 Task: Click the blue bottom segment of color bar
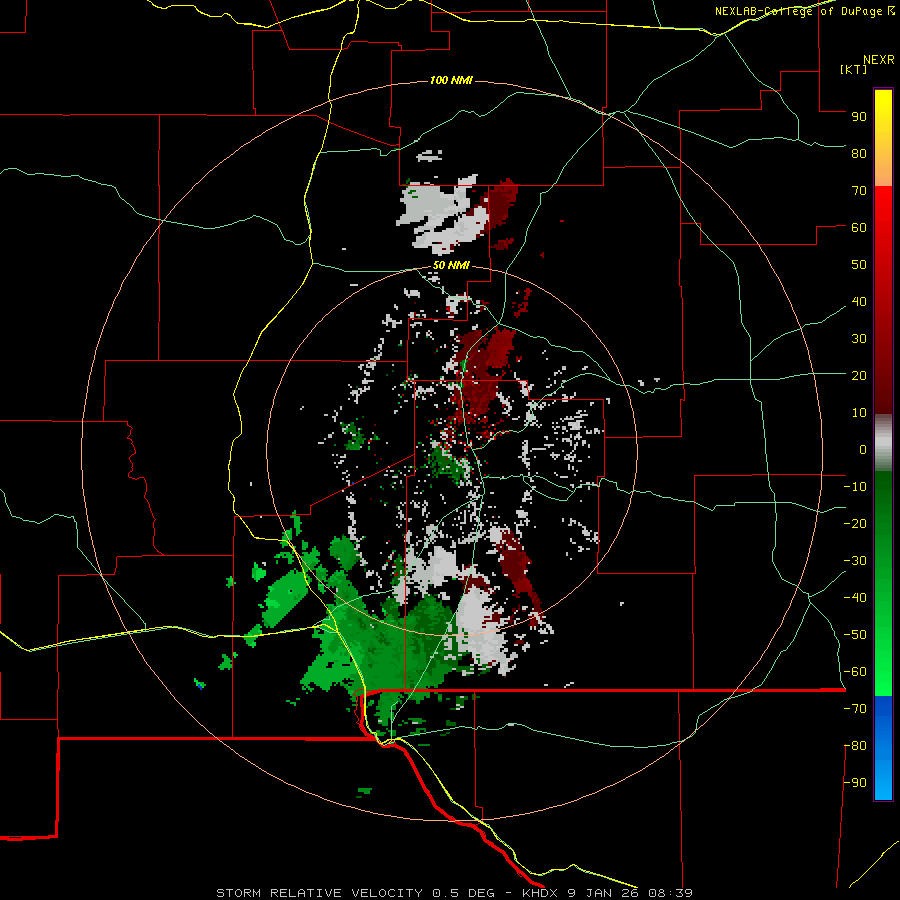(883, 748)
